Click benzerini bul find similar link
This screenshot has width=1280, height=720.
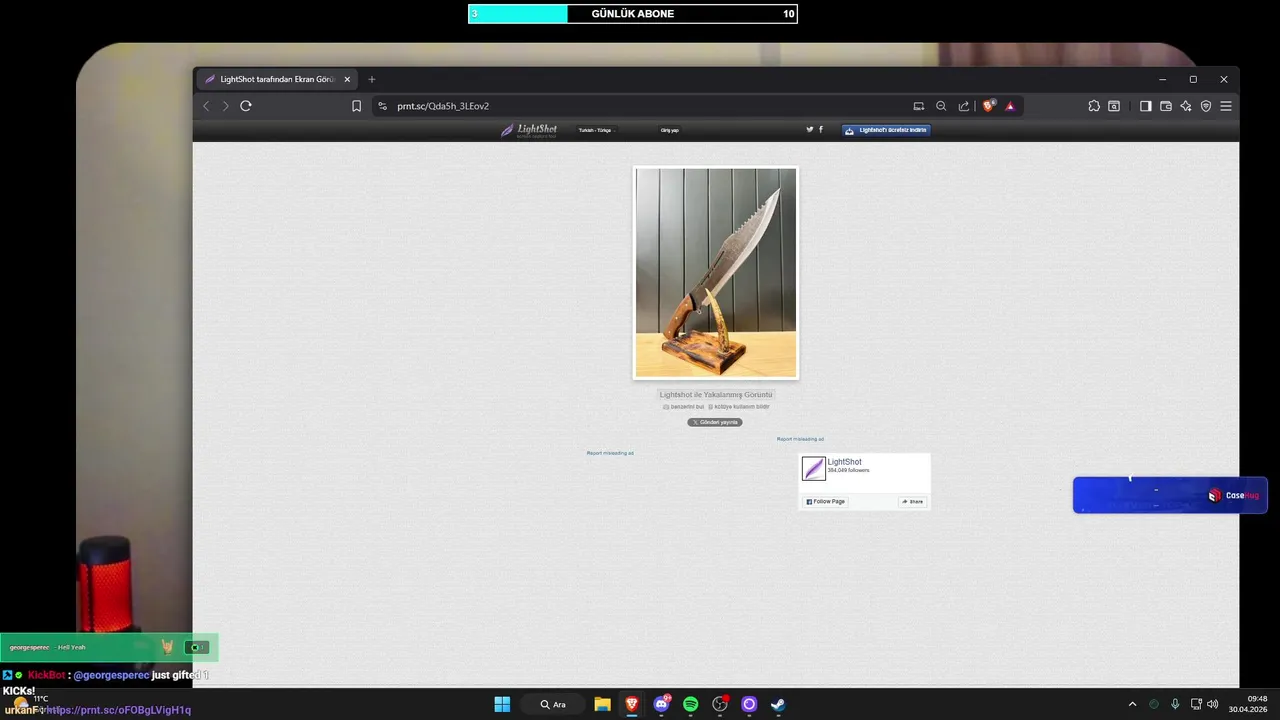684,407
